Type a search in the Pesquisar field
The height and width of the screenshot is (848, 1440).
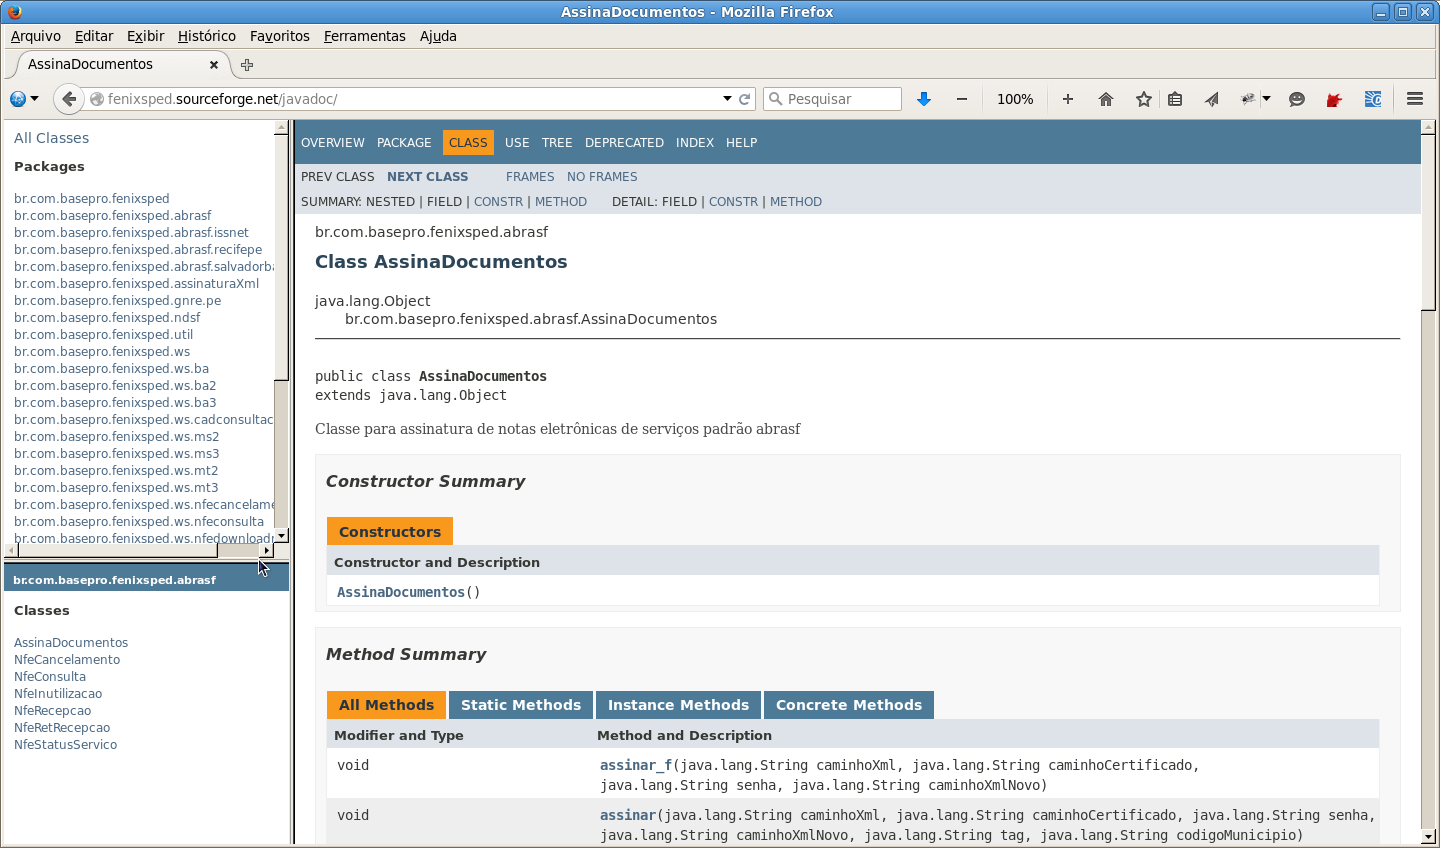tap(840, 99)
